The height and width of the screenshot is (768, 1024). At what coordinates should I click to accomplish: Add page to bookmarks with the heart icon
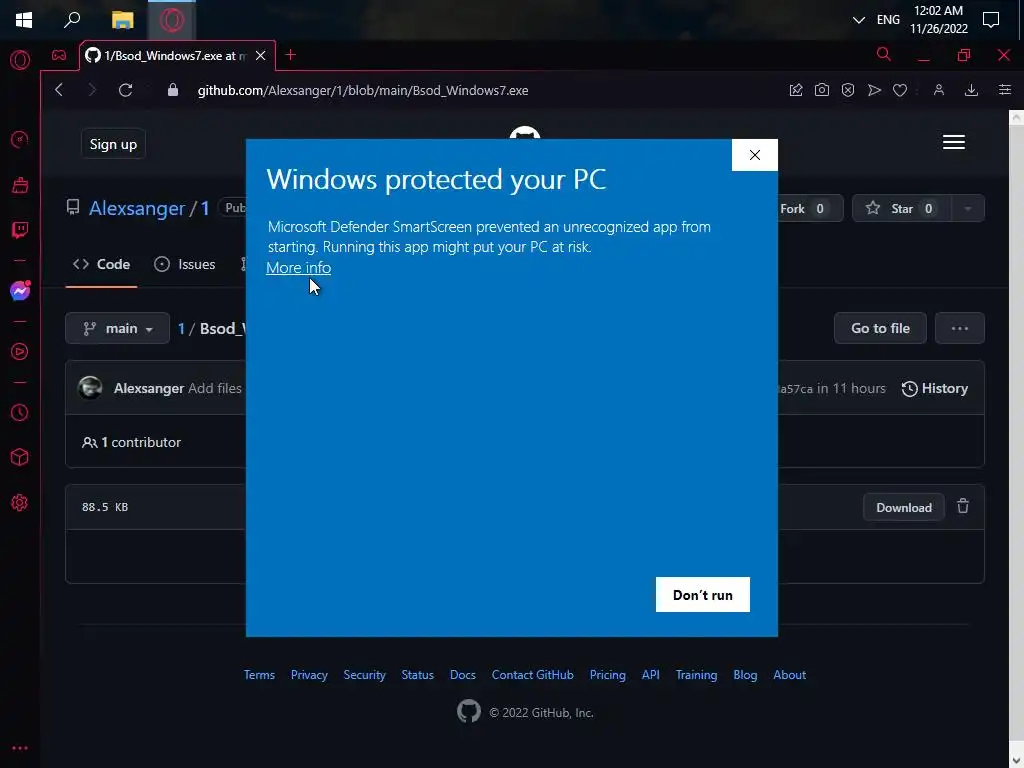(x=900, y=90)
